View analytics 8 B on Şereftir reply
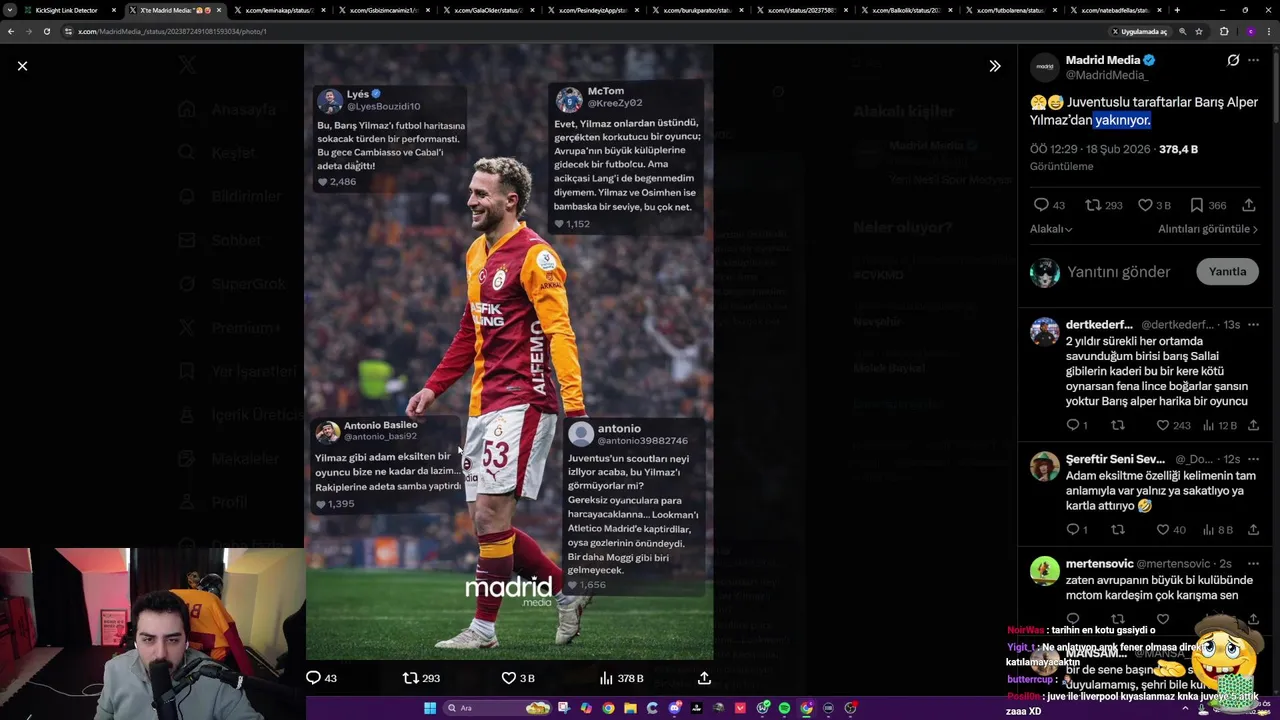Screen dimensions: 1280x720 point(1218,529)
